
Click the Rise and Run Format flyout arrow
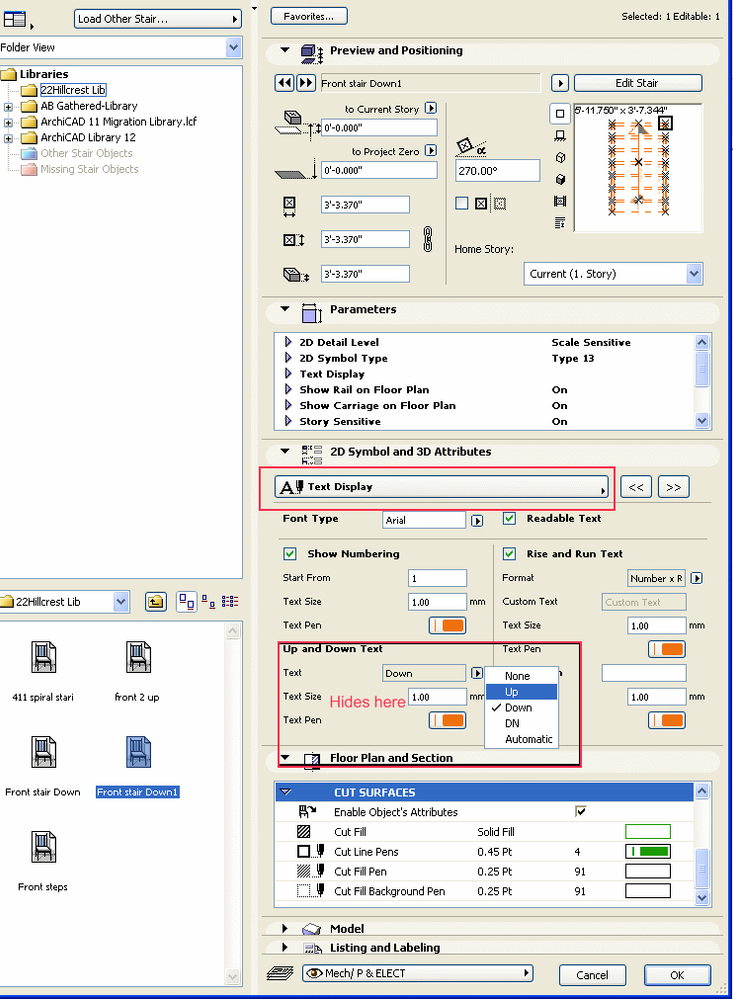click(697, 579)
